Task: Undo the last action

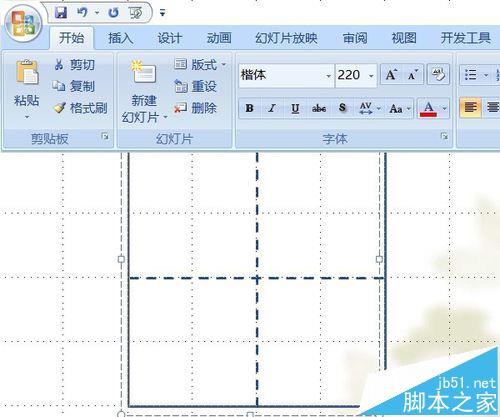Action: (82, 13)
